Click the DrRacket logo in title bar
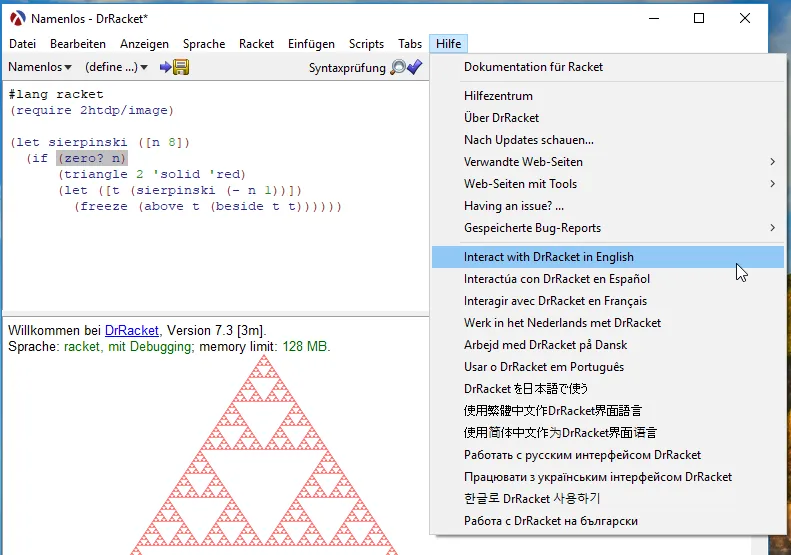 coord(17,19)
